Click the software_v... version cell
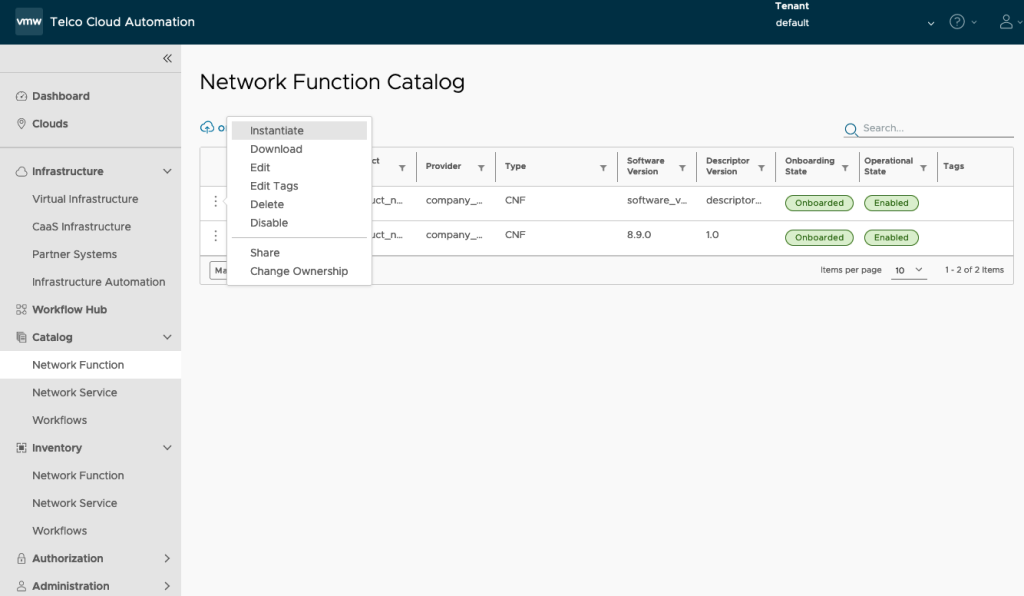 coord(657,200)
